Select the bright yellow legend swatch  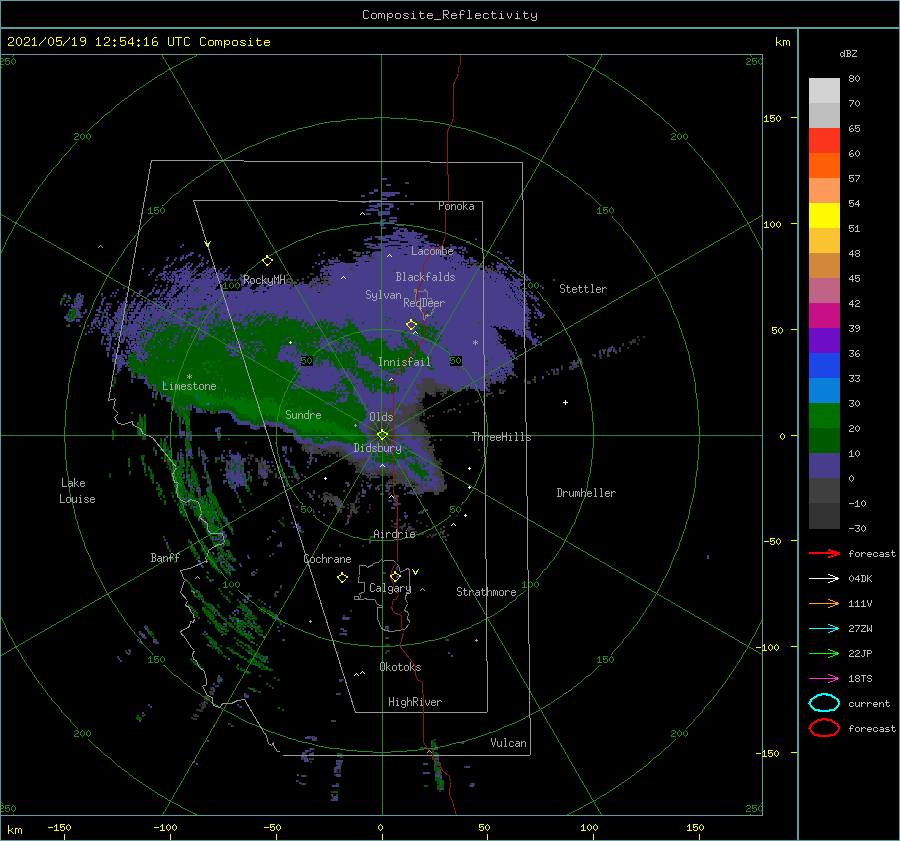tap(824, 215)
